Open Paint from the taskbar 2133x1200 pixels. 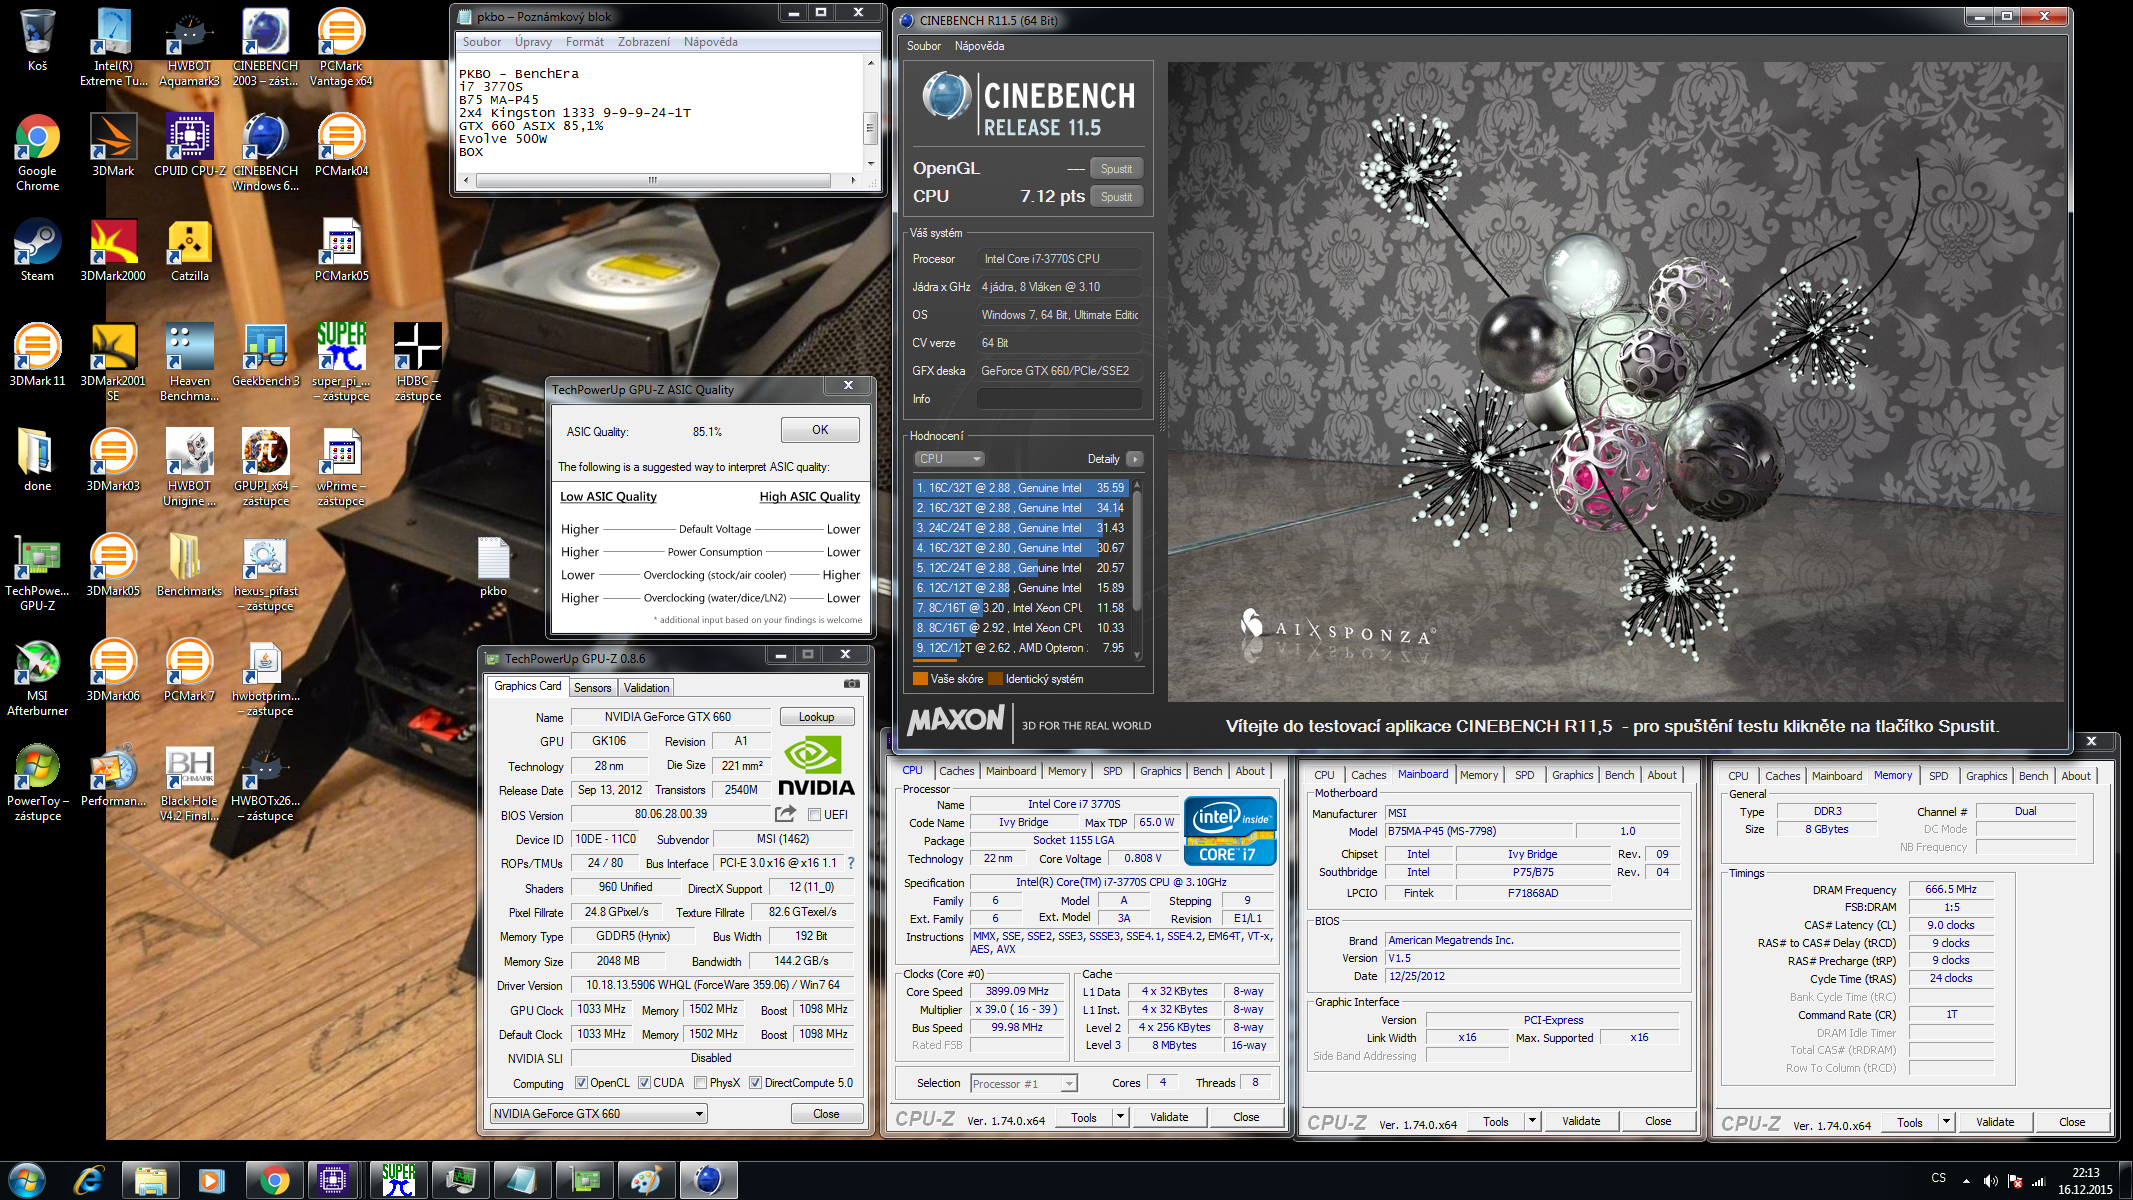(x=646, y=1180)
